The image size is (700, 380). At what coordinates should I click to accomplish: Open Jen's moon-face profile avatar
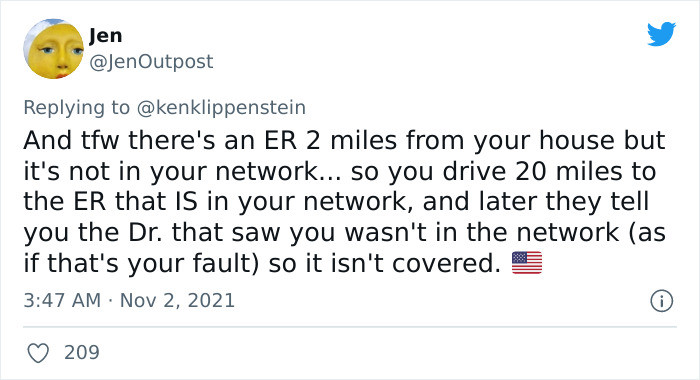(54, 49)
